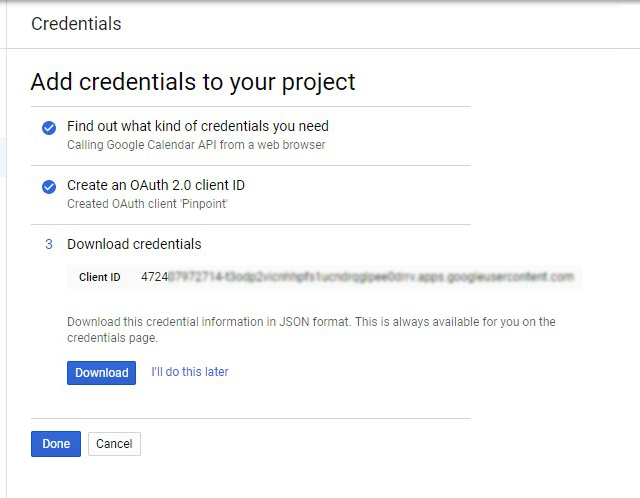Click the checkmark icon beside Find out credentials step
Viewport: 640px width, 498px height.
pyautogui.click(x=48, y=127)
